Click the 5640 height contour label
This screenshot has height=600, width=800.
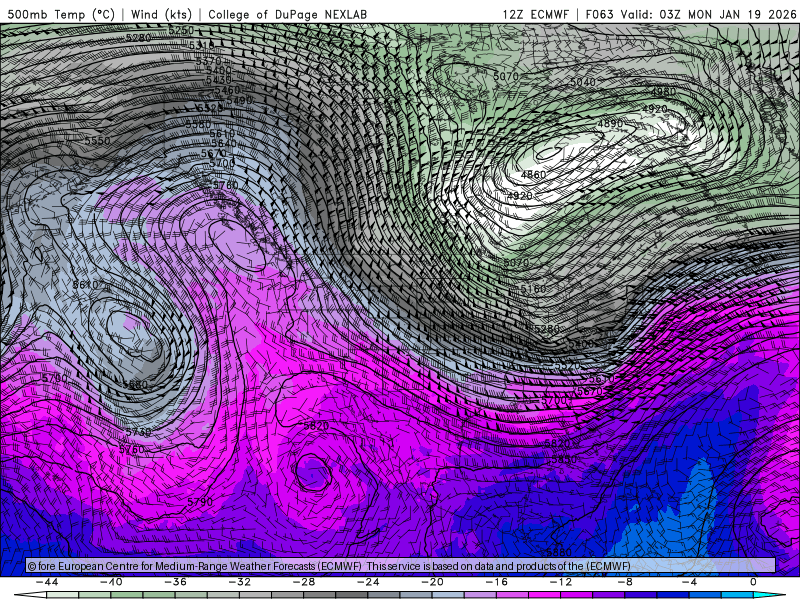(x=223, y=143)
